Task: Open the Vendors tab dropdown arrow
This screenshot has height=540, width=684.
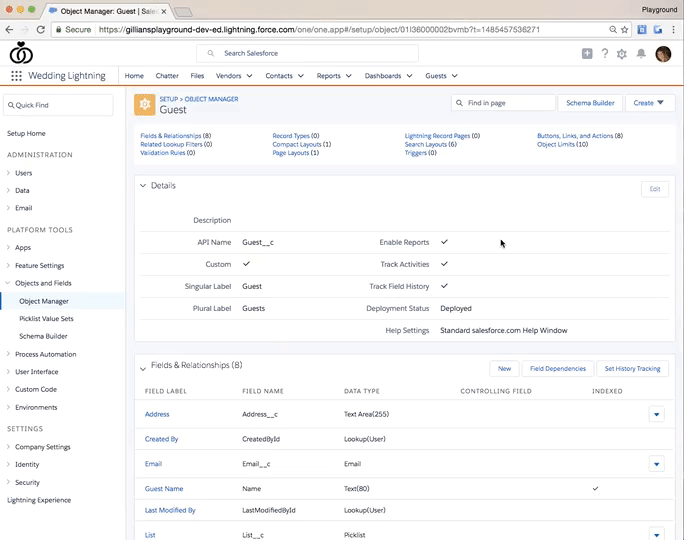Action: click(250, 76)
